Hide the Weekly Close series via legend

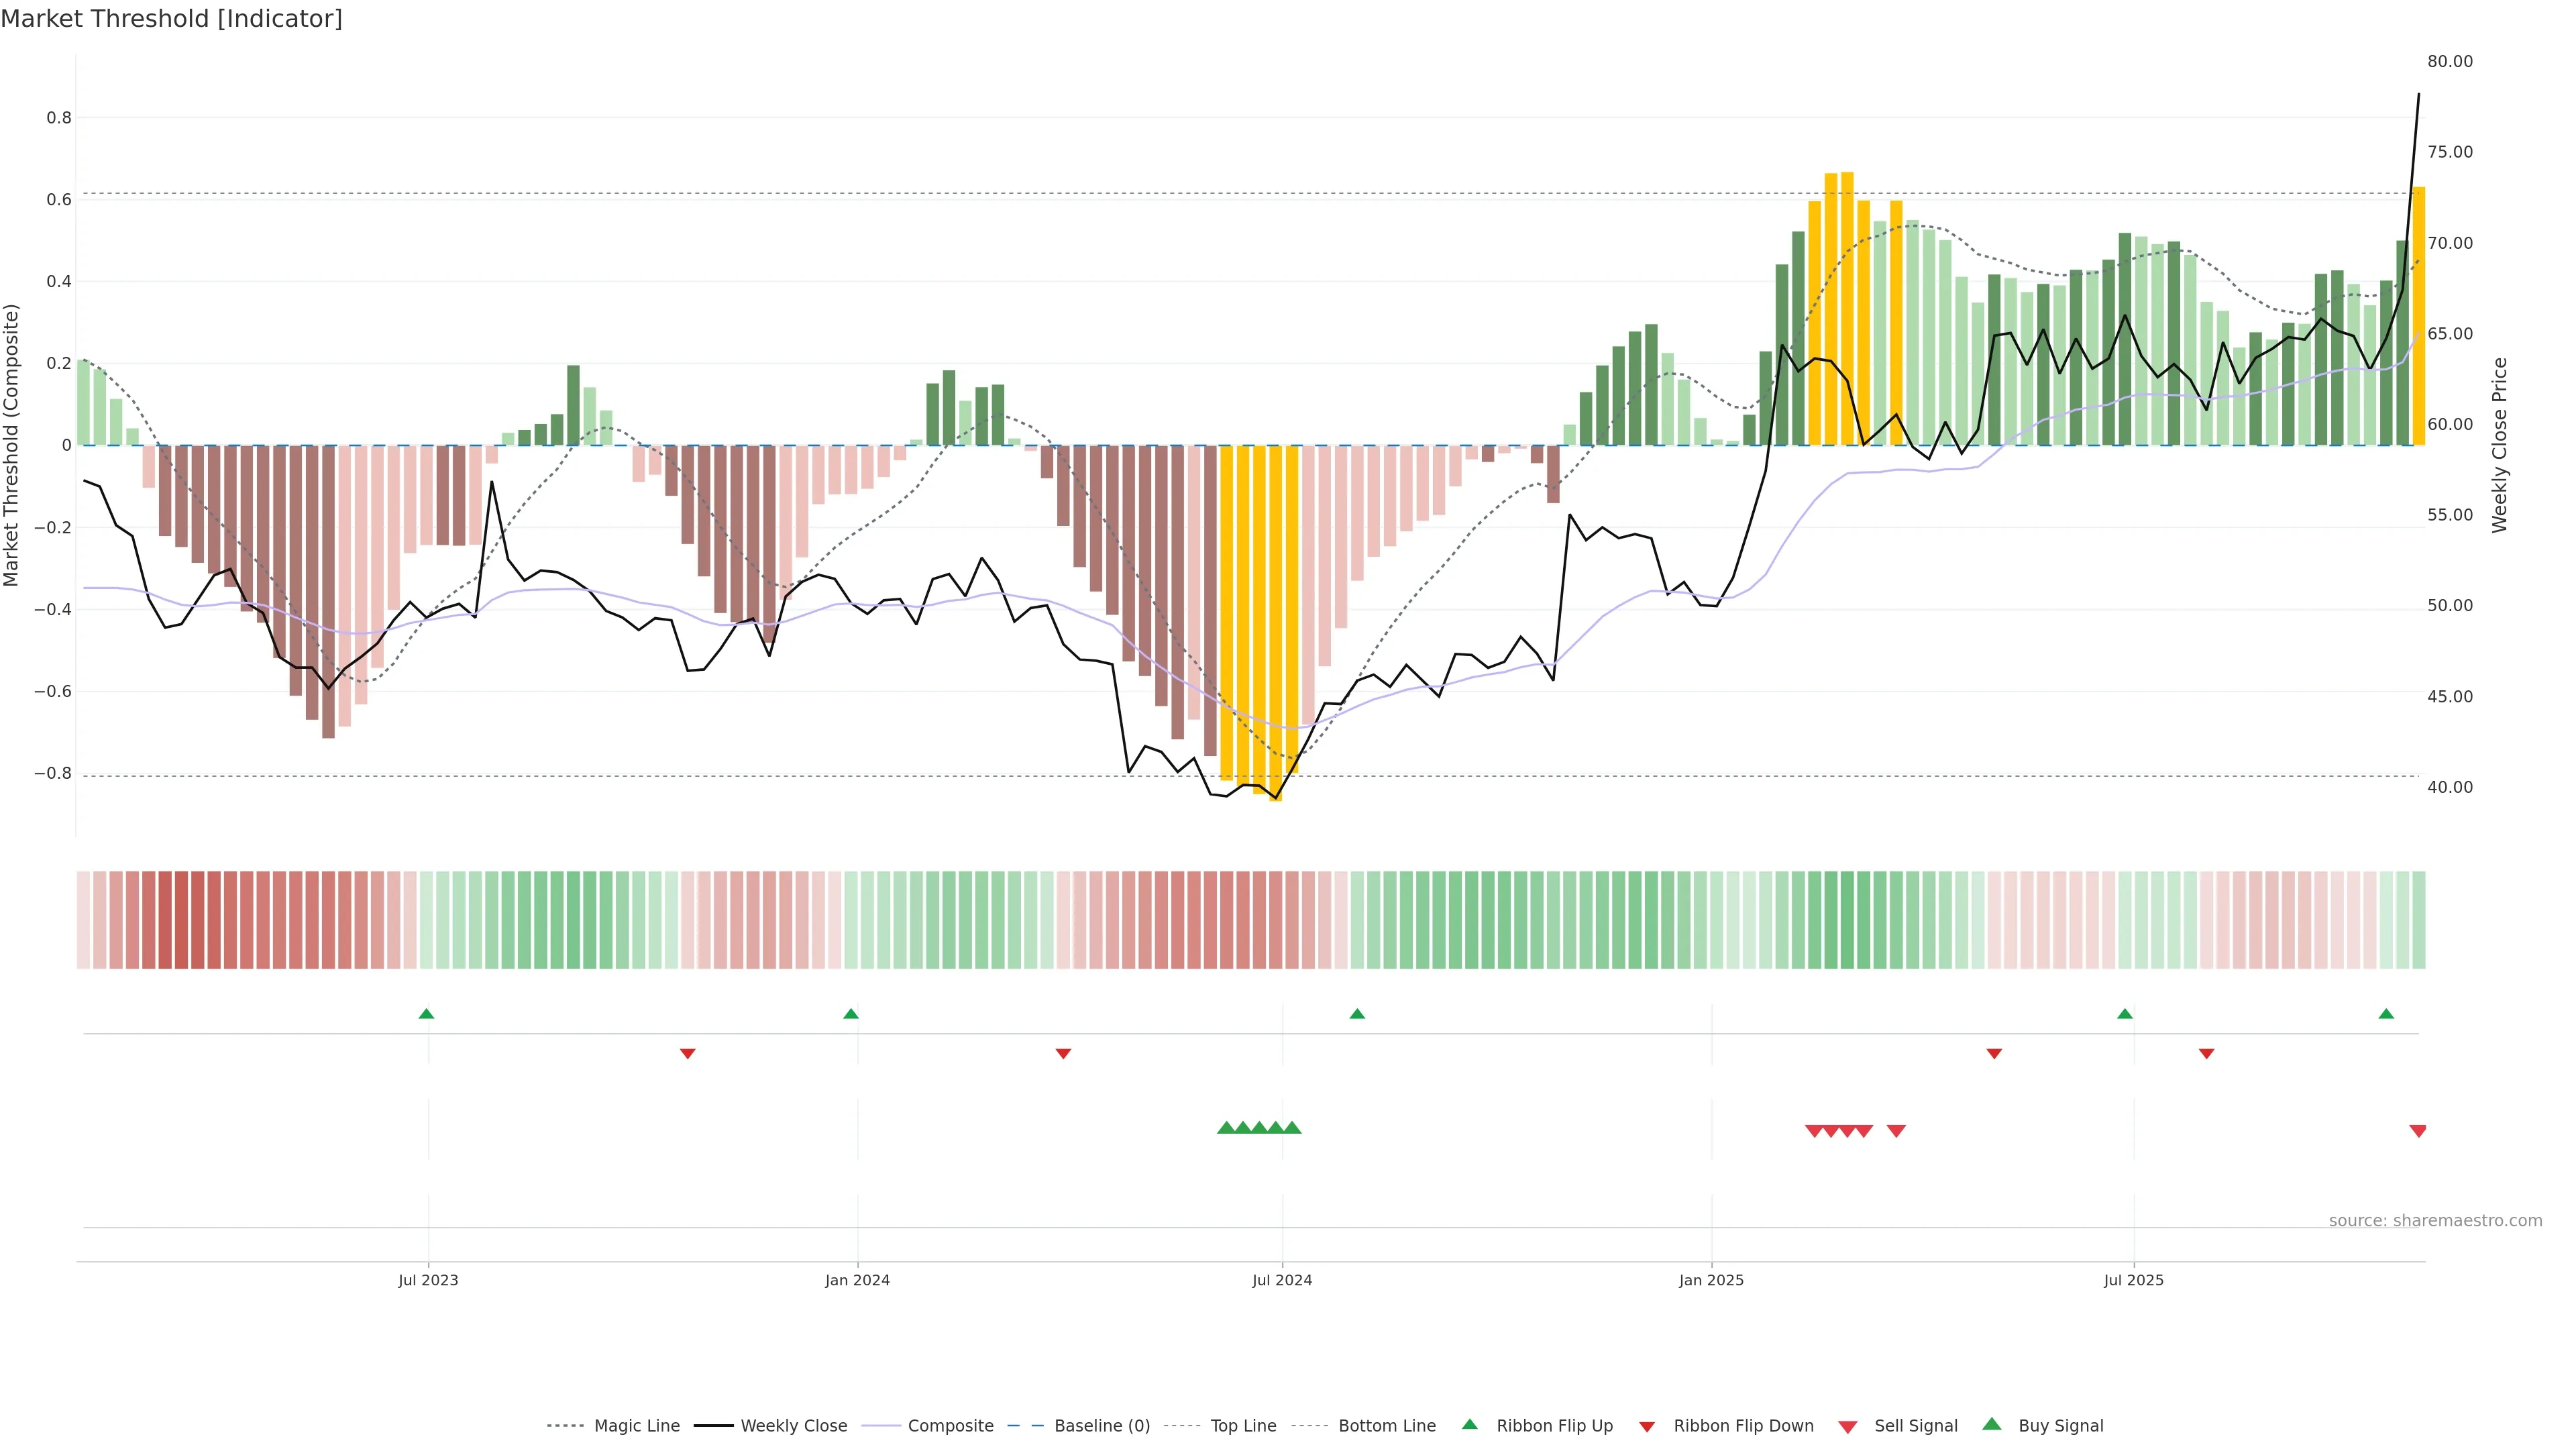click(793, 1425)
